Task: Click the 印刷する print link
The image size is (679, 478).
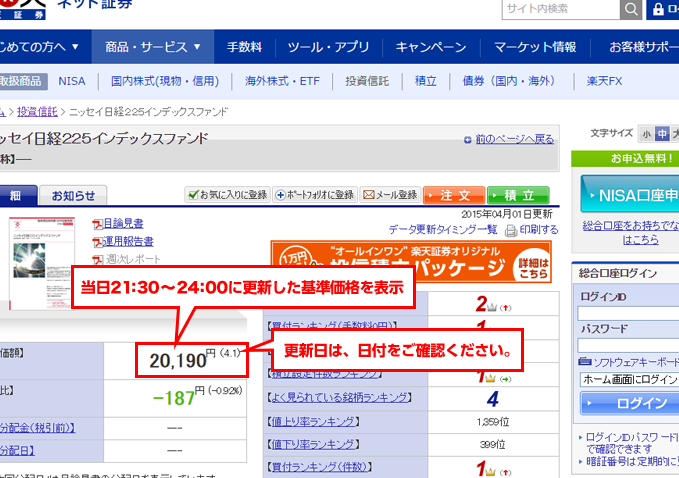Action: [539, 229]
